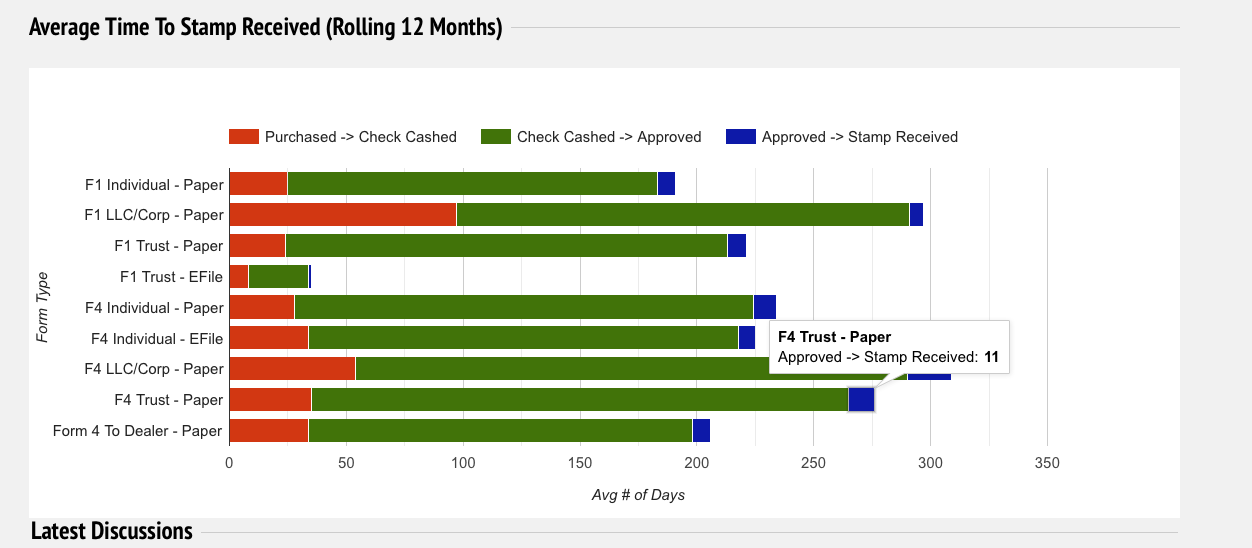Click the F1 LLC/Corp - Paper axis label
This screenshot has height=548, width=1252.
click(x=154, y=215)
